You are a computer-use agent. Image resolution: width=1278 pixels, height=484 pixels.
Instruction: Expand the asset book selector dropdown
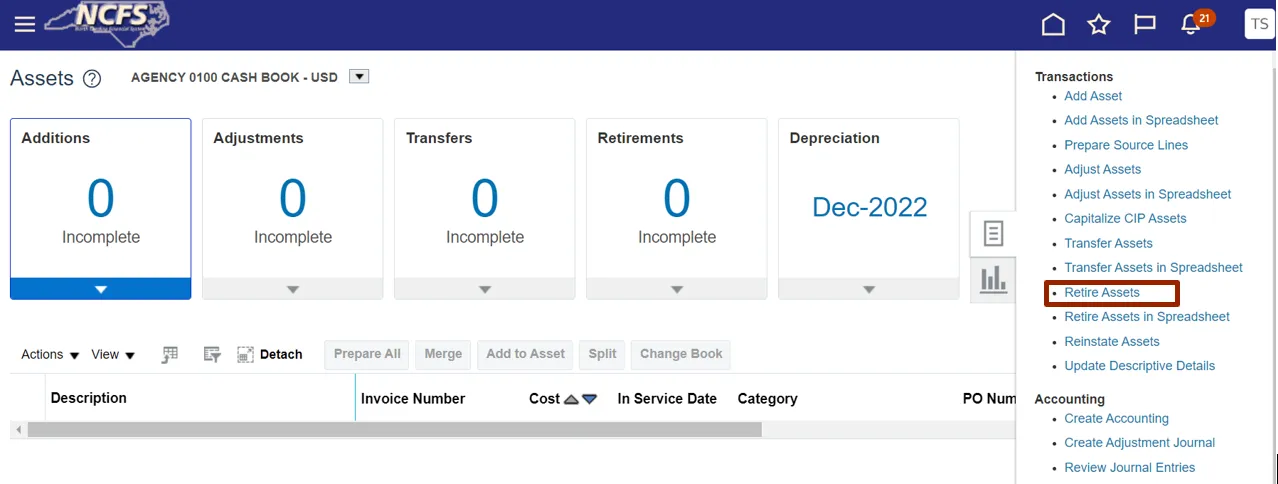tap(360, 77)
